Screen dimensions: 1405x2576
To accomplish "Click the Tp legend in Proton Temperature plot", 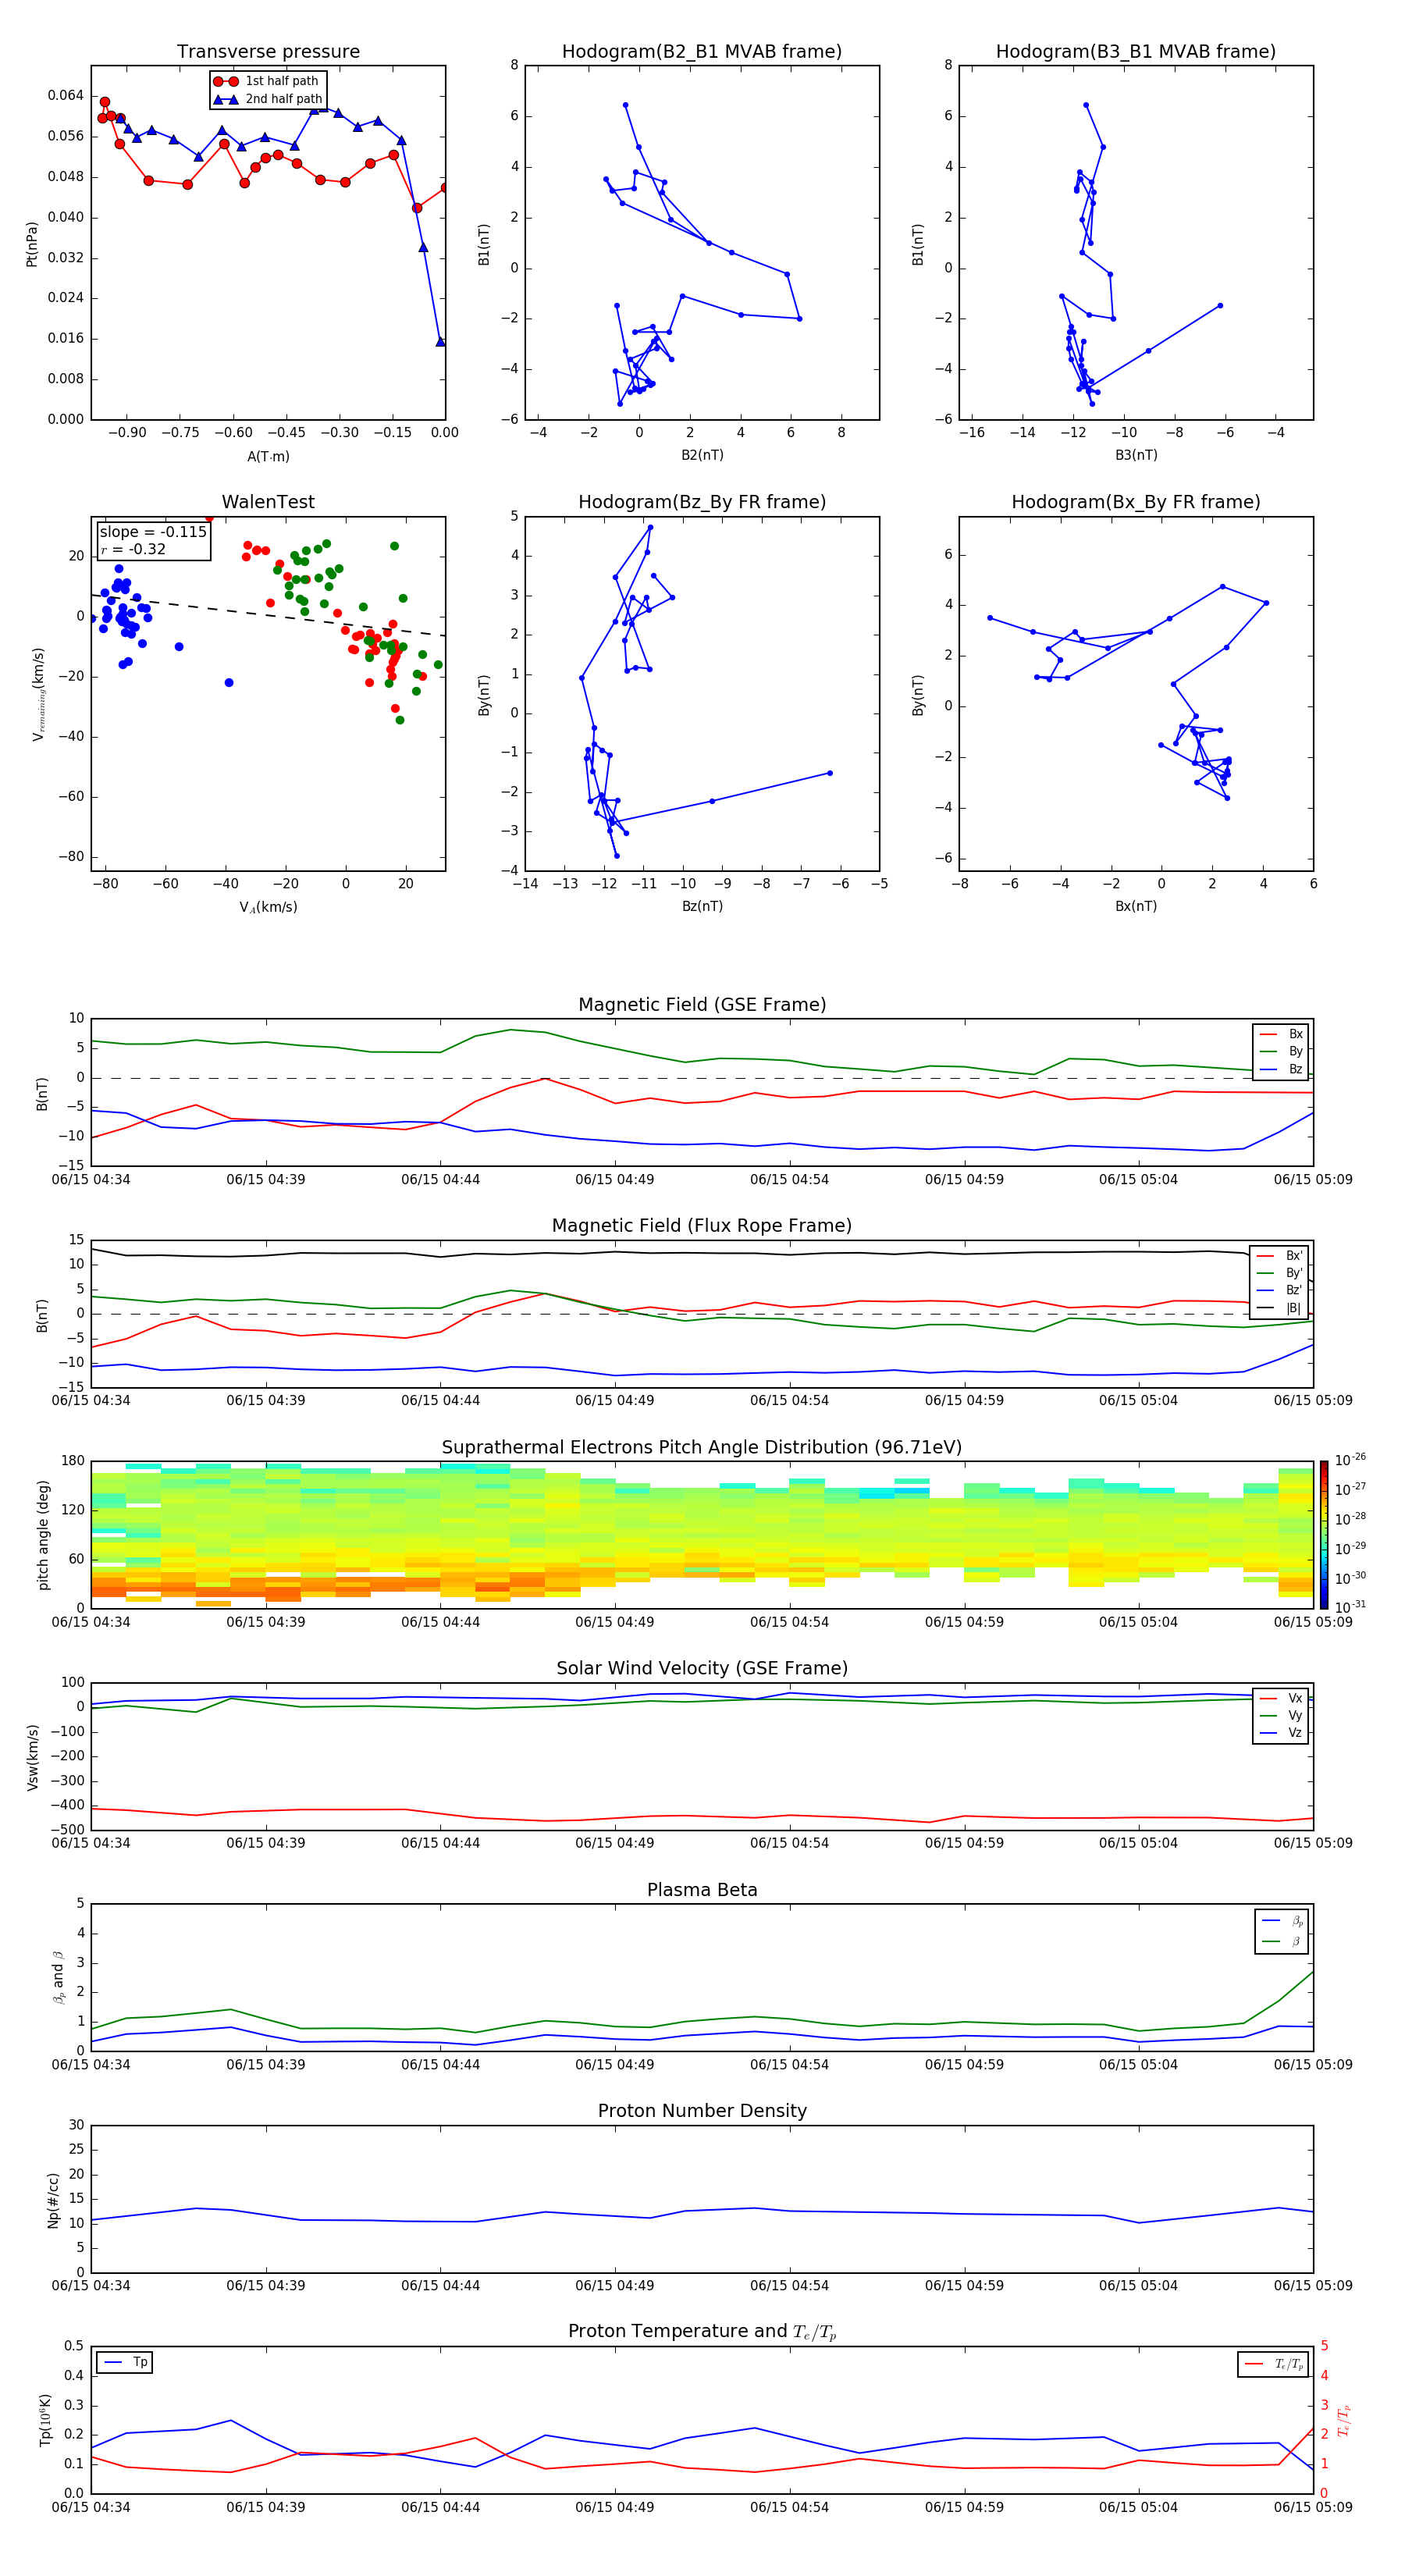I will (125, 2362).
